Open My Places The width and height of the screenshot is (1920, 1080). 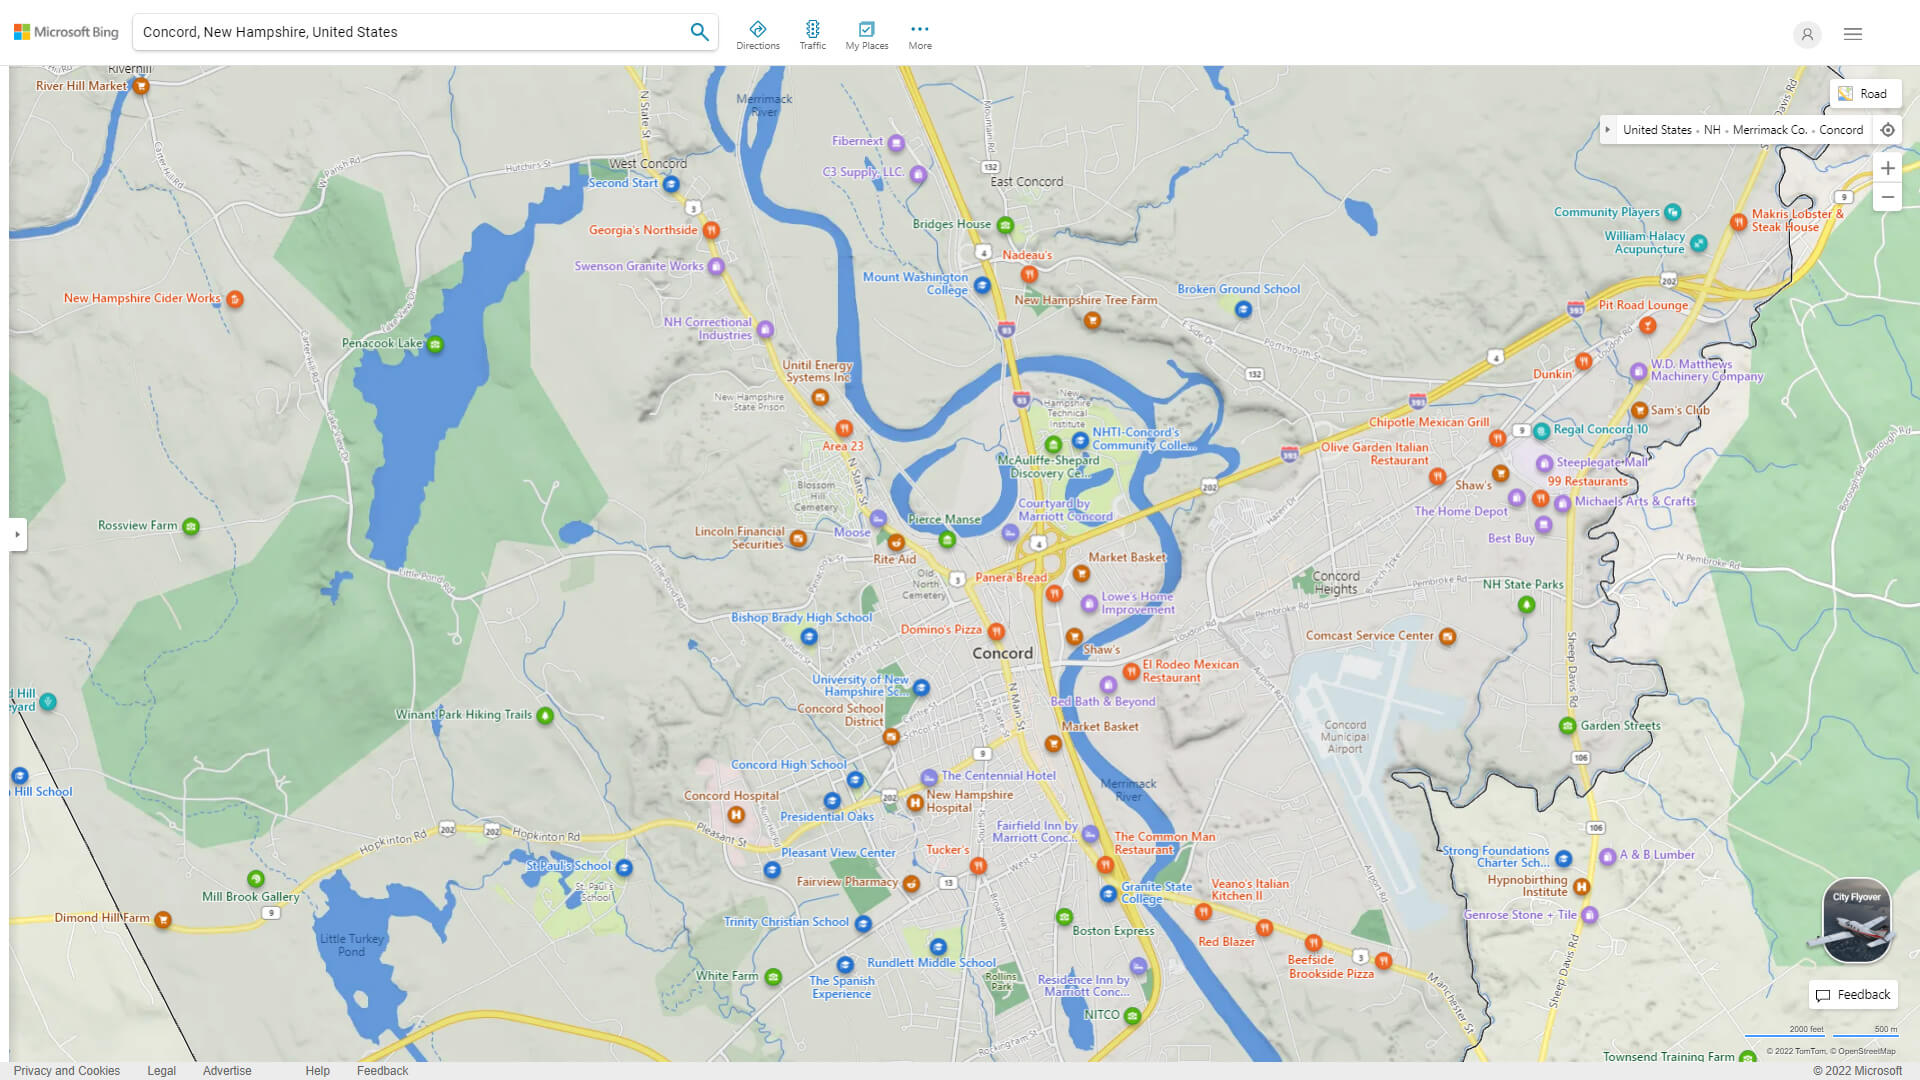pyautogui.click(x=866, y=35)
